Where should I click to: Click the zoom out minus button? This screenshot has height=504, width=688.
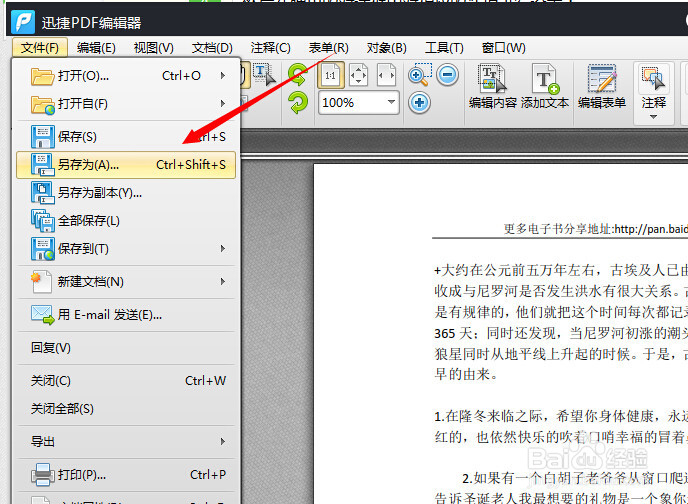click(x=448, y=75)
